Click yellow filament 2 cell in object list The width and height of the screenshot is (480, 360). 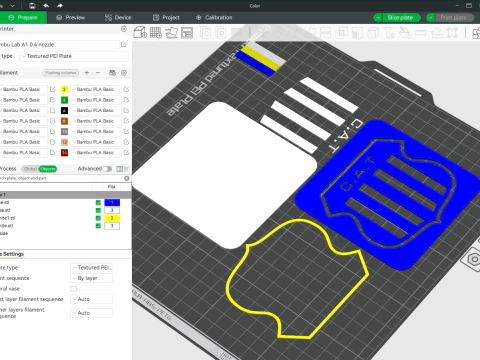pos(112,218)
